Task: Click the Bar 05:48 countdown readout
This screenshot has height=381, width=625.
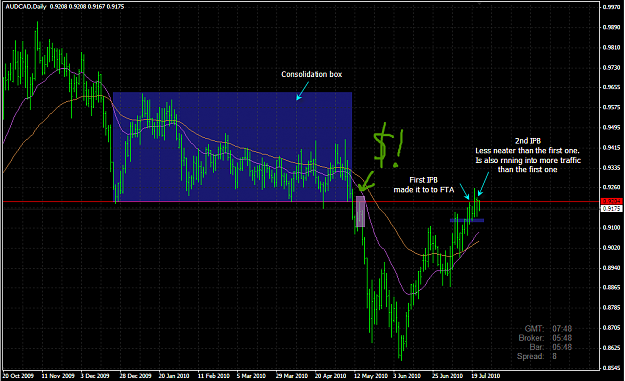Action: [551, 347]
